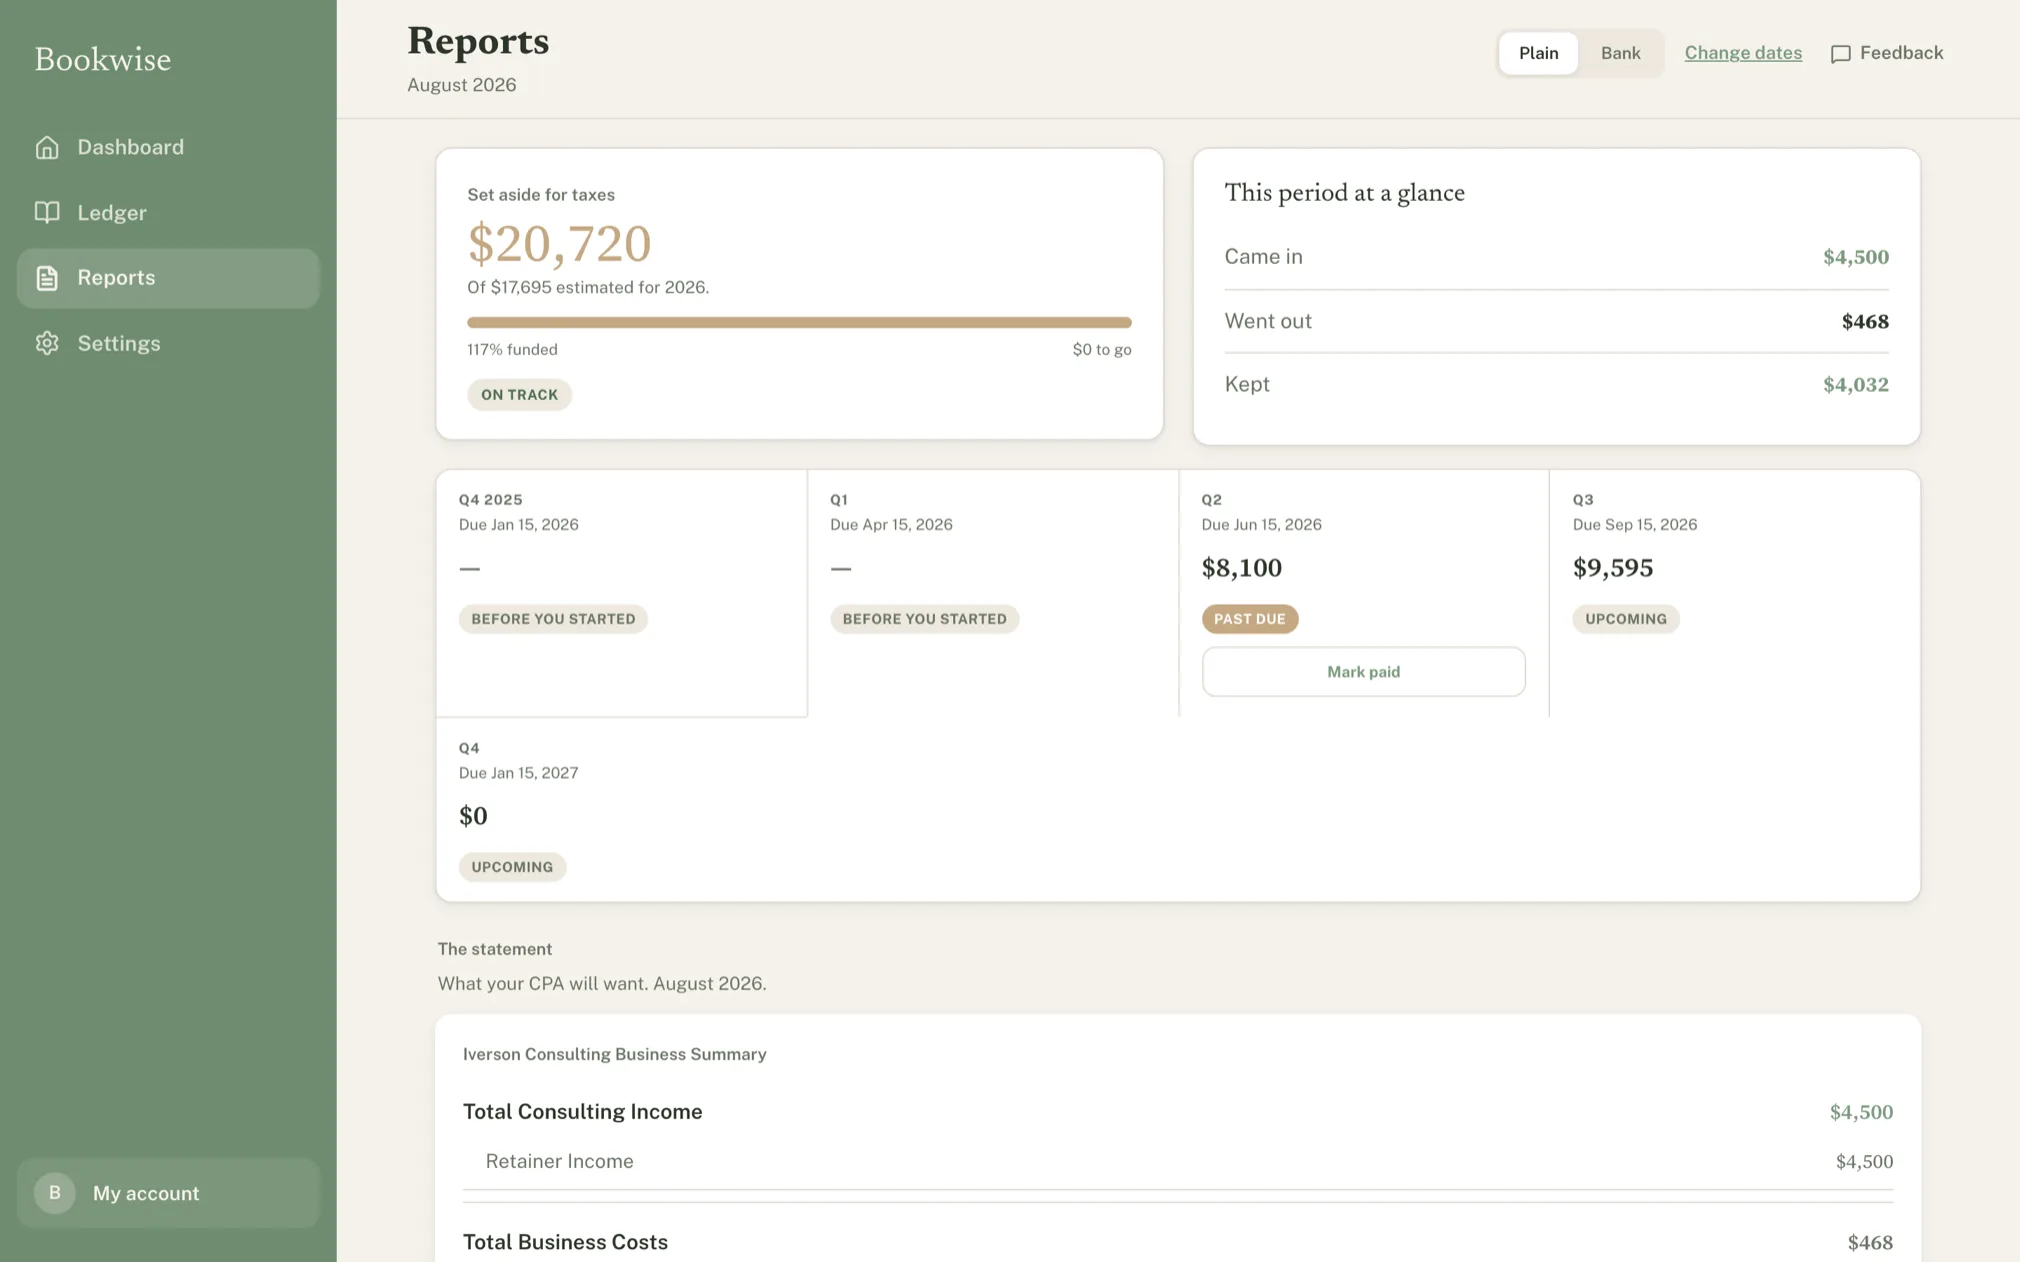Click the 'Of $17,695 estimated for 2026' text
Viewport: 2020px width, 1262px height.
pos(588,287)
